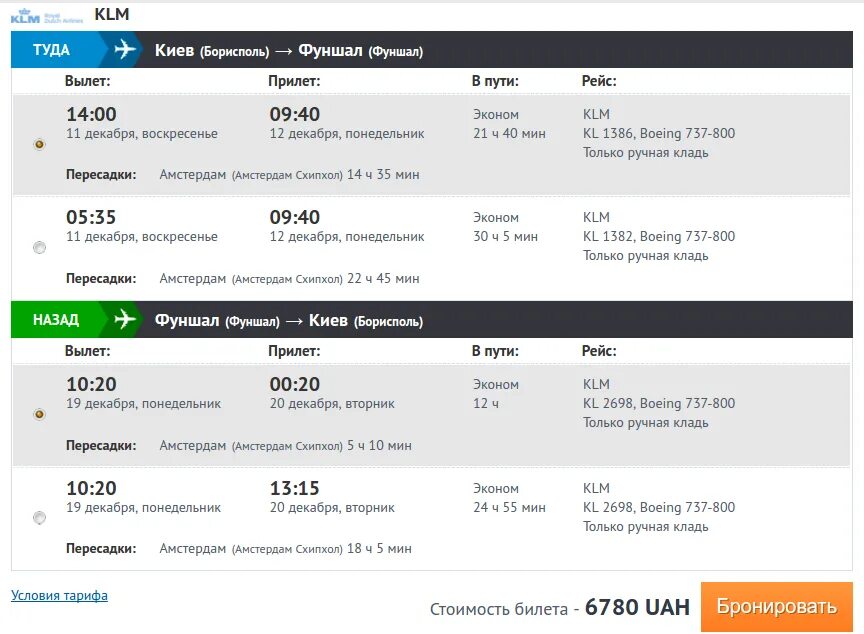
Task: Click the blue ТУДА tab label
Action: pyautogui.click(x=51, y=50)
